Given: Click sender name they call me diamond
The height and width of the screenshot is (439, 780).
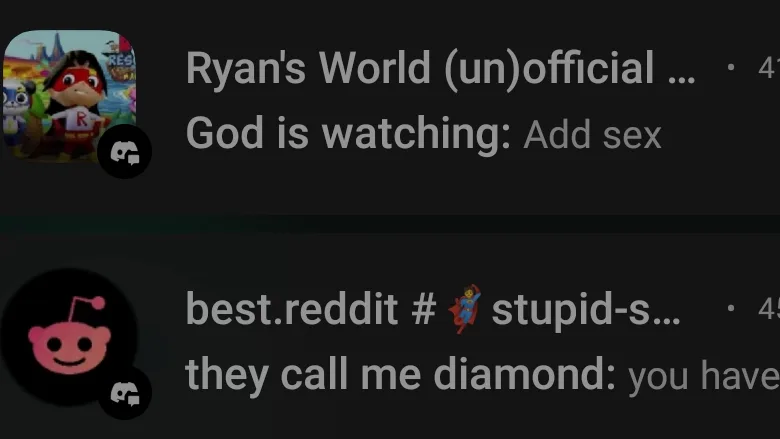Looking at the screenshot, I should [x=400, y=375].
